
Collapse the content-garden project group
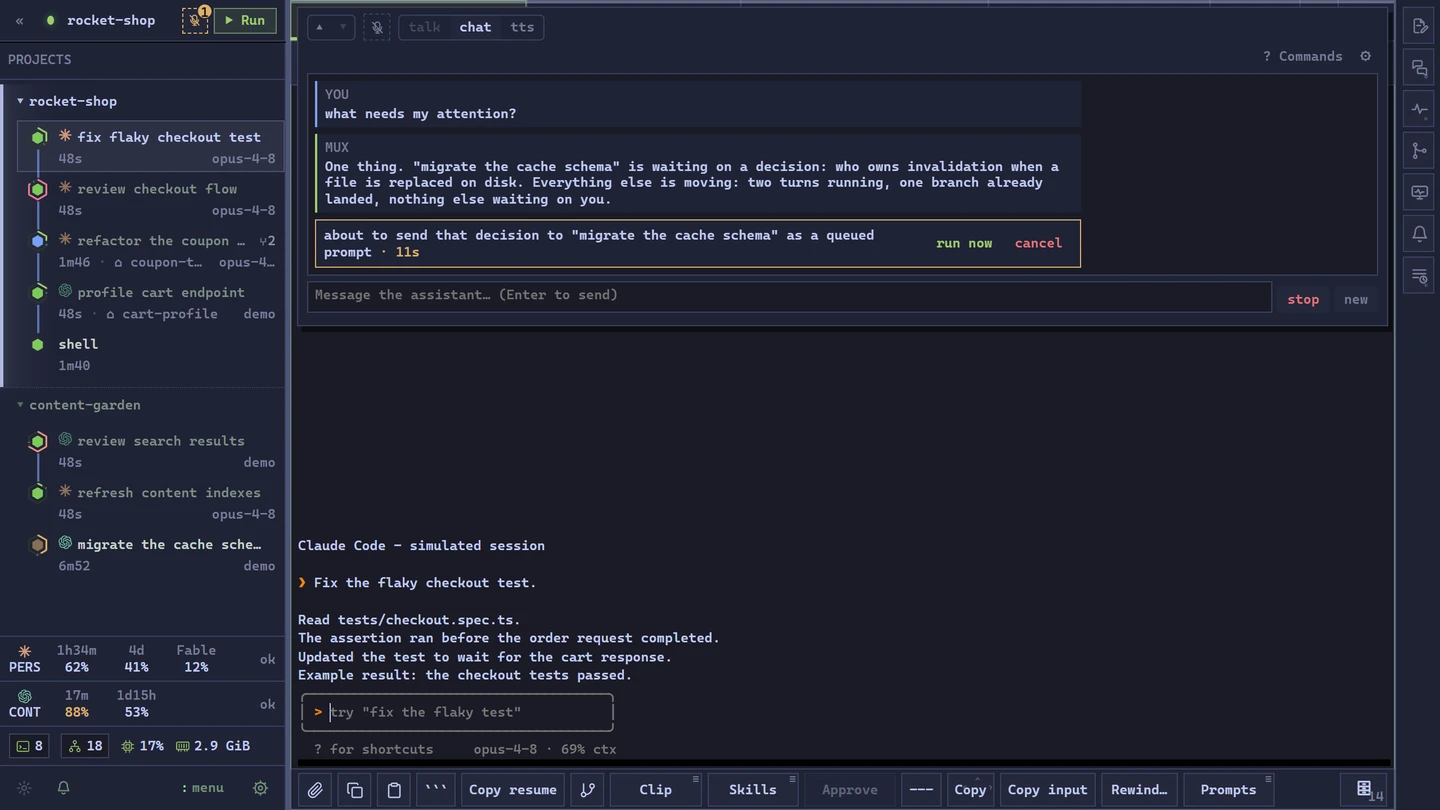[20, 405]
